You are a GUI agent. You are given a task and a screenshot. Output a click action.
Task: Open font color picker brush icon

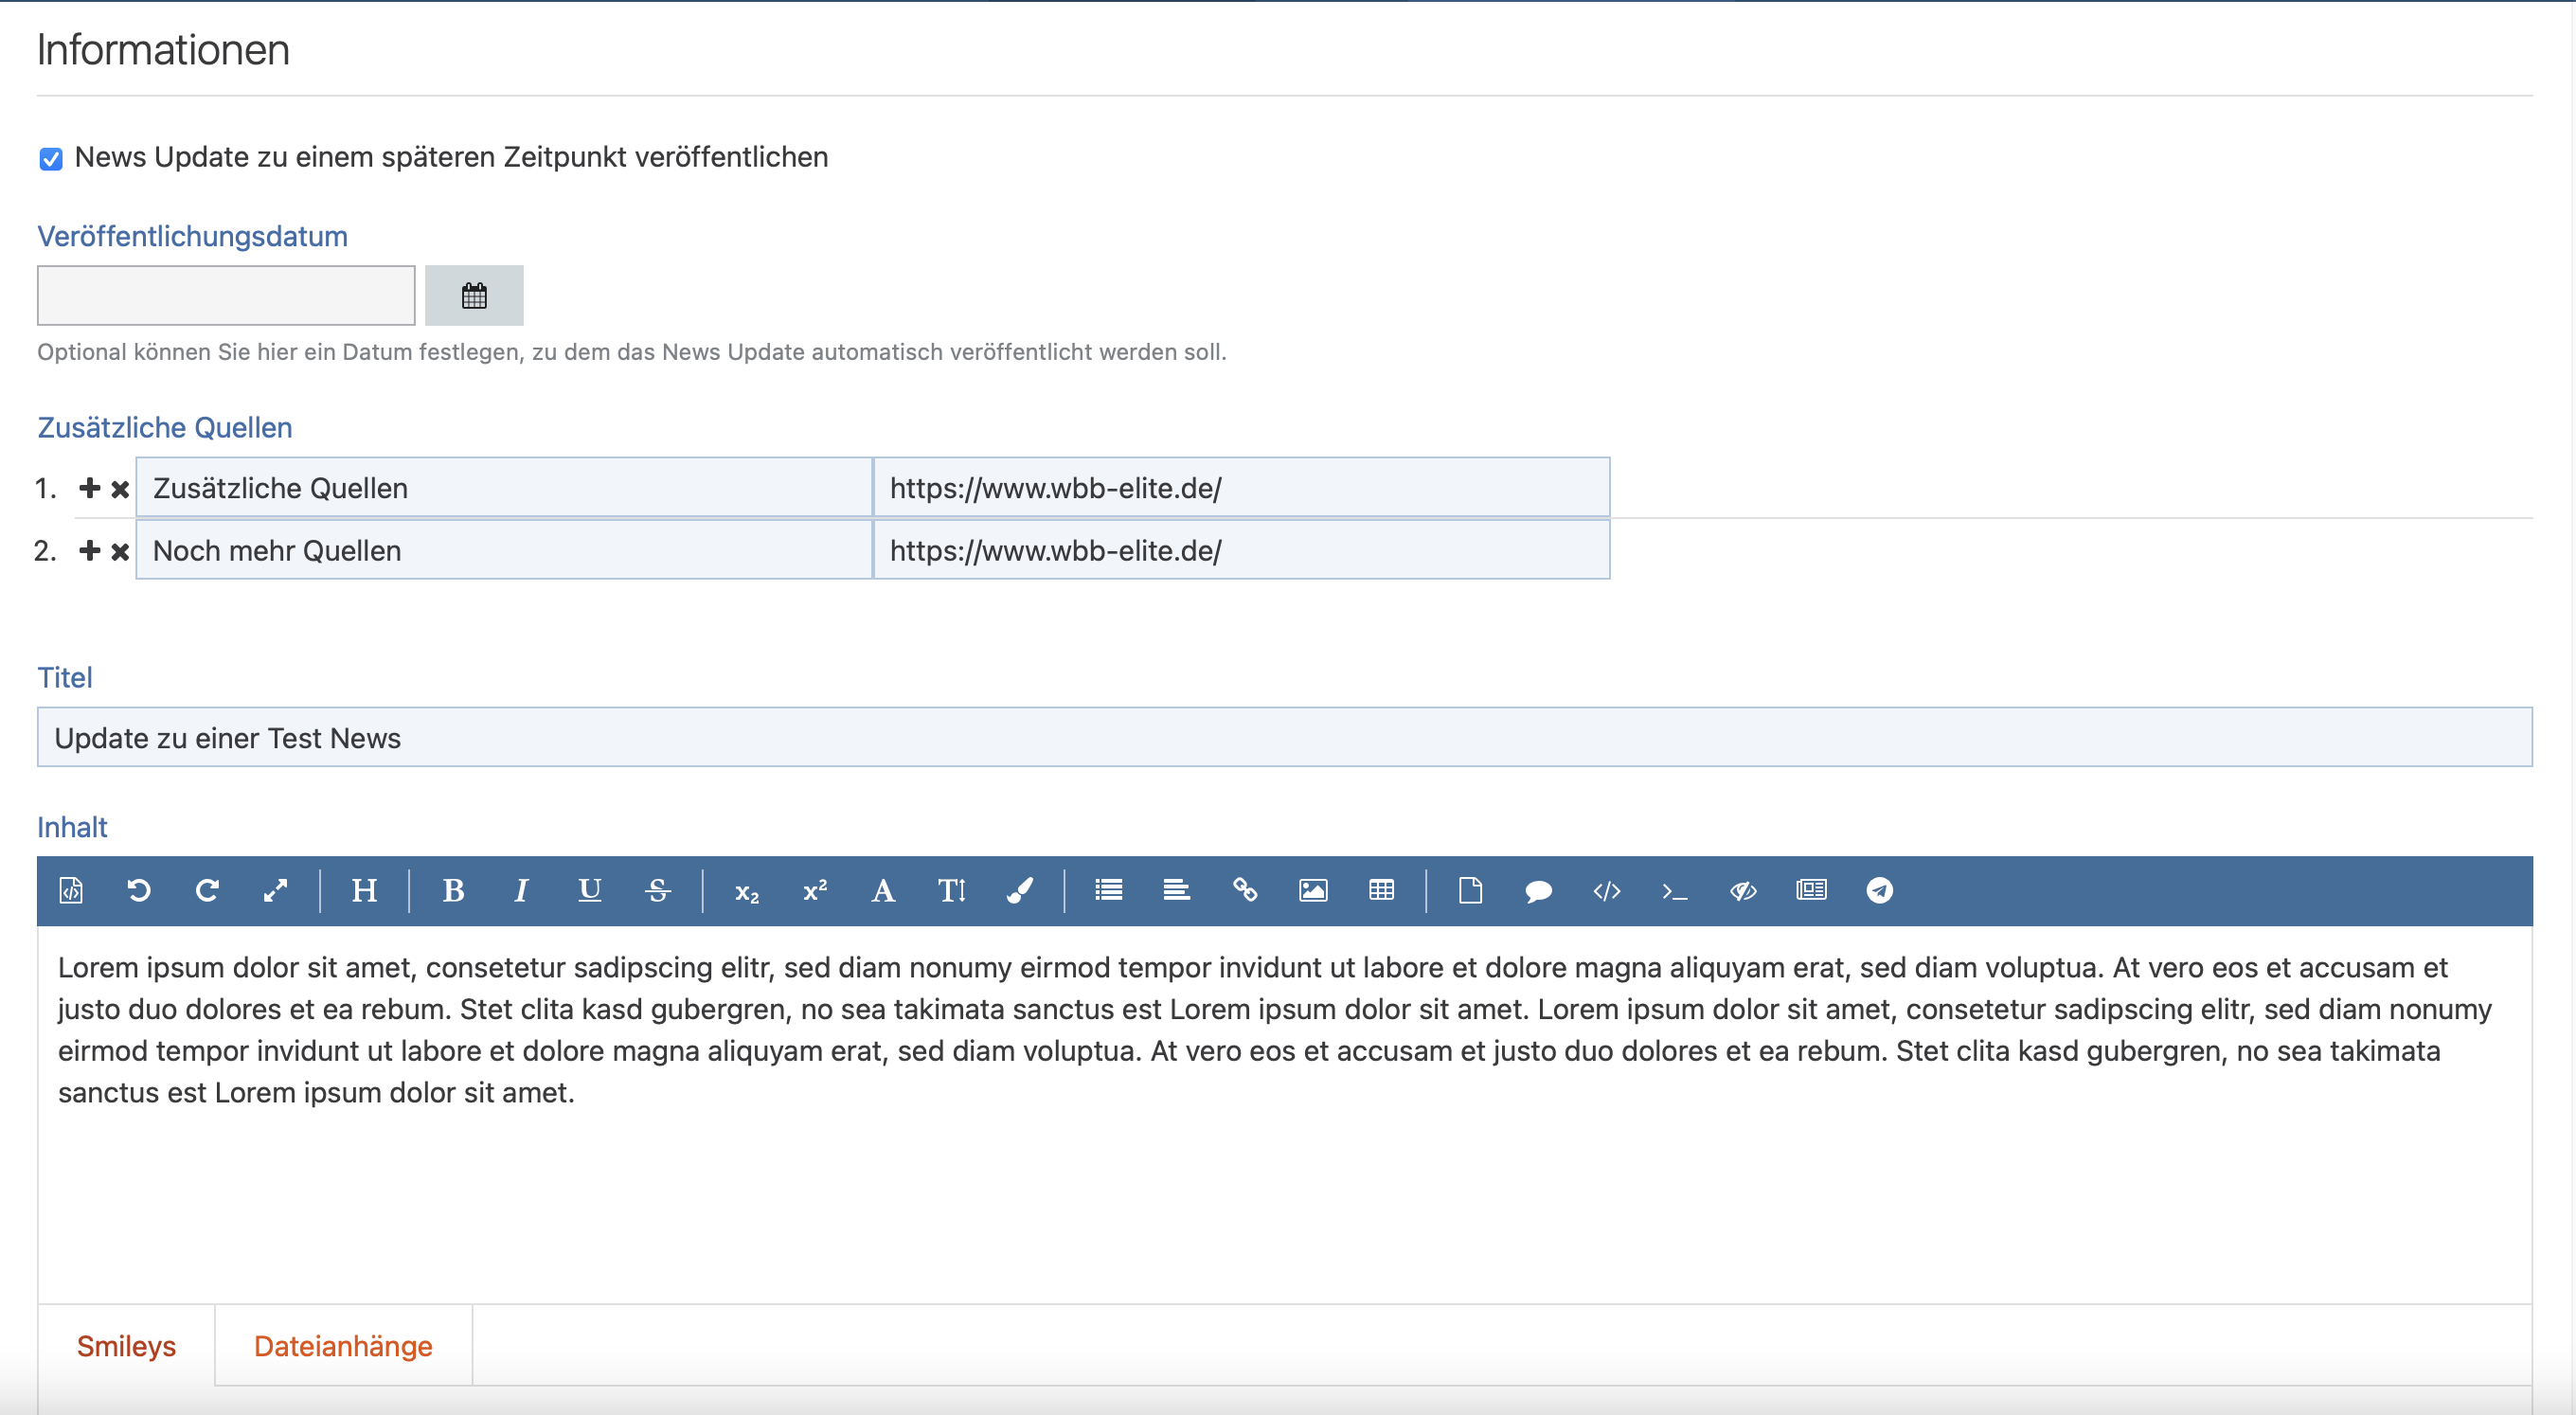(x=1019, y=890)
